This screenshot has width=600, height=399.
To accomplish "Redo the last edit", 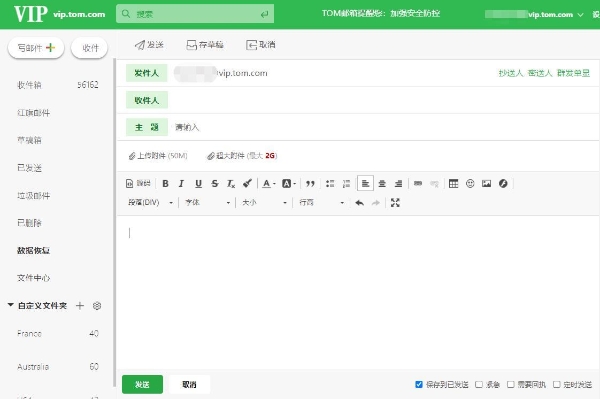I will click(376, 203).
